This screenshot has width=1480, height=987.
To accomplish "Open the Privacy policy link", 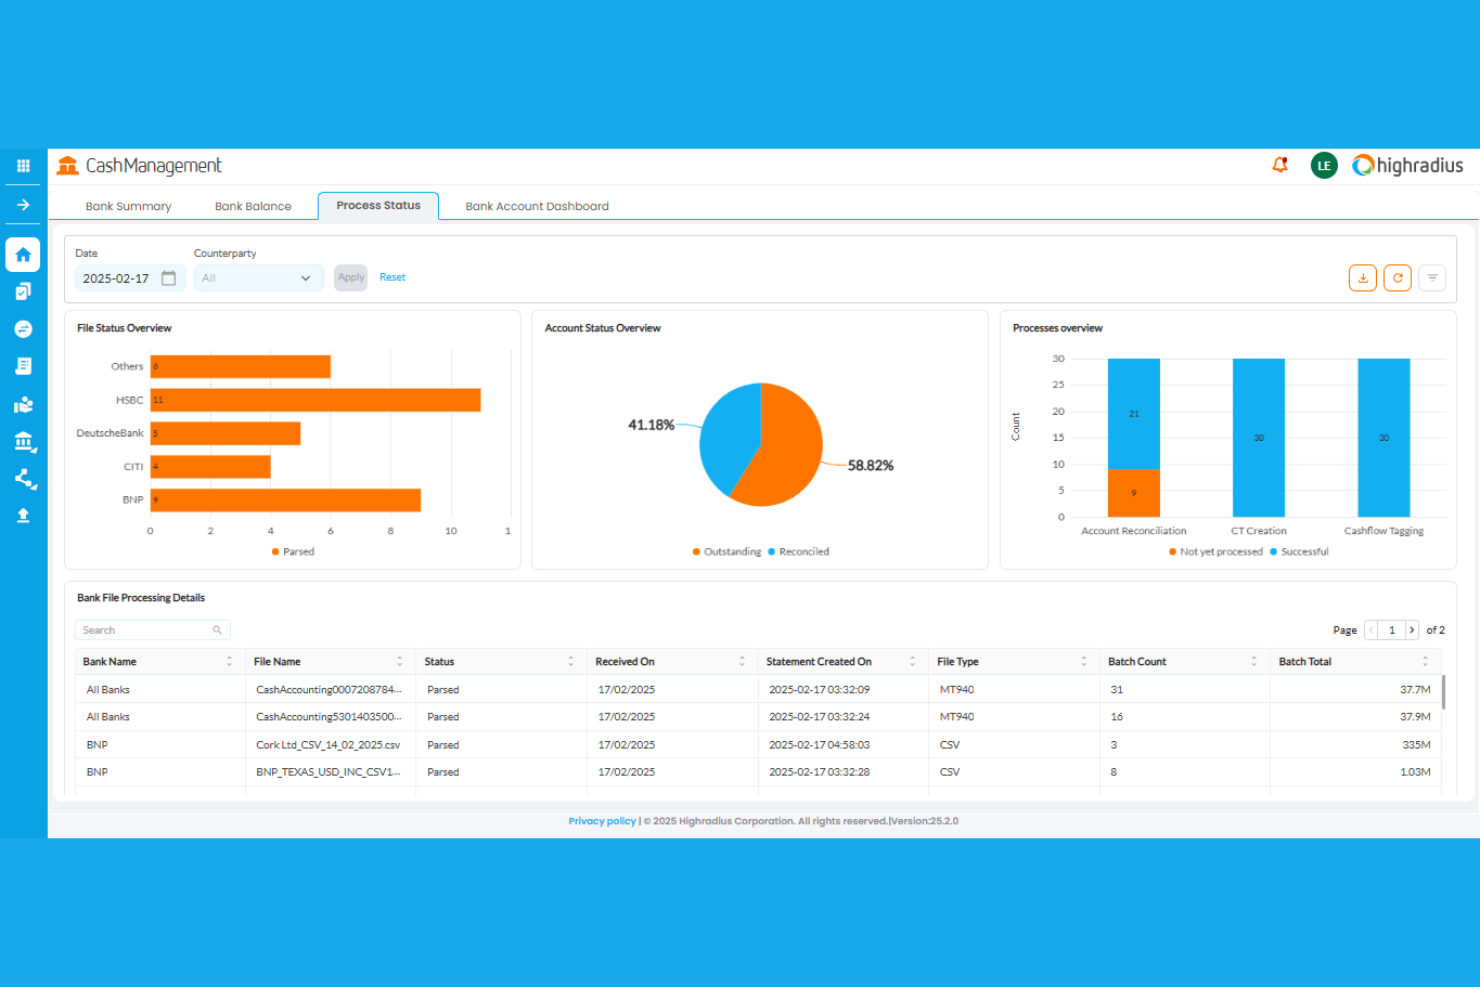I will (602, 820).
